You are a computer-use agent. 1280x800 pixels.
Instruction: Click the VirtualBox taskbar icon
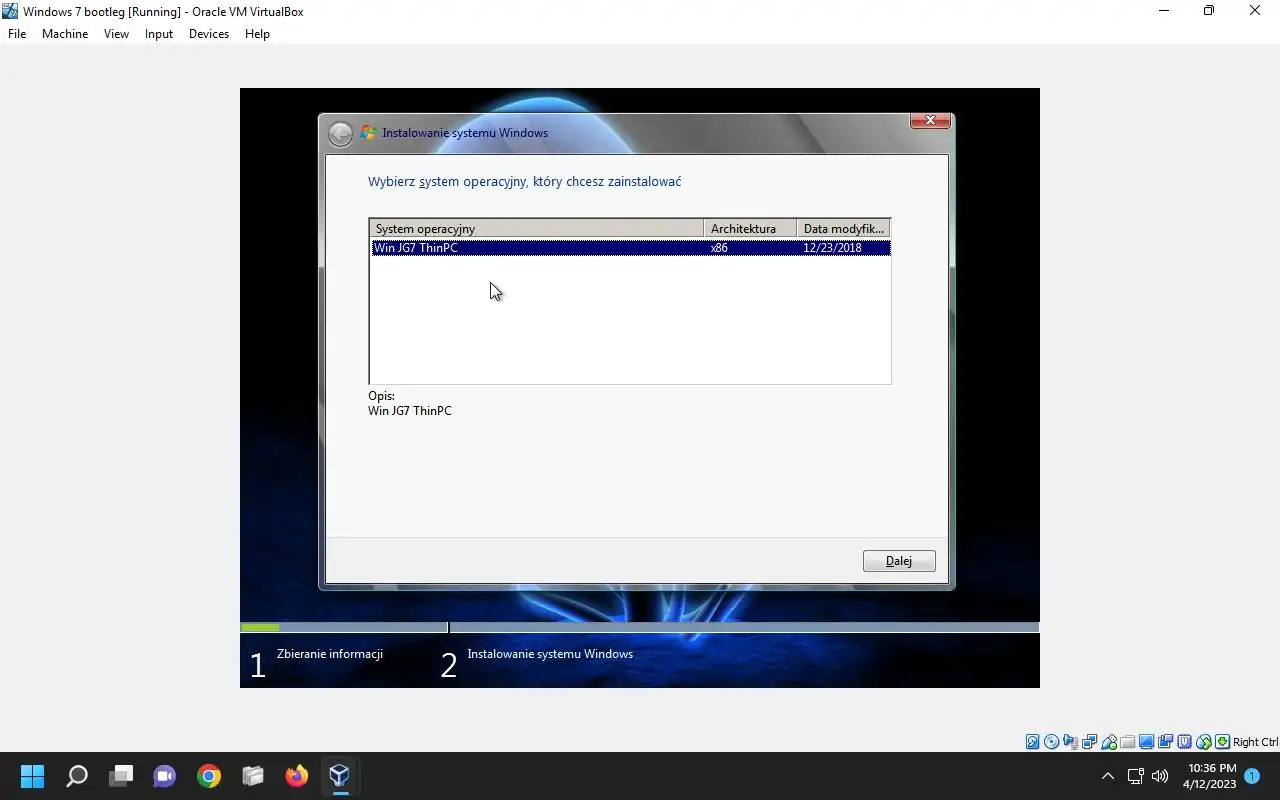(x=340, y=776)
